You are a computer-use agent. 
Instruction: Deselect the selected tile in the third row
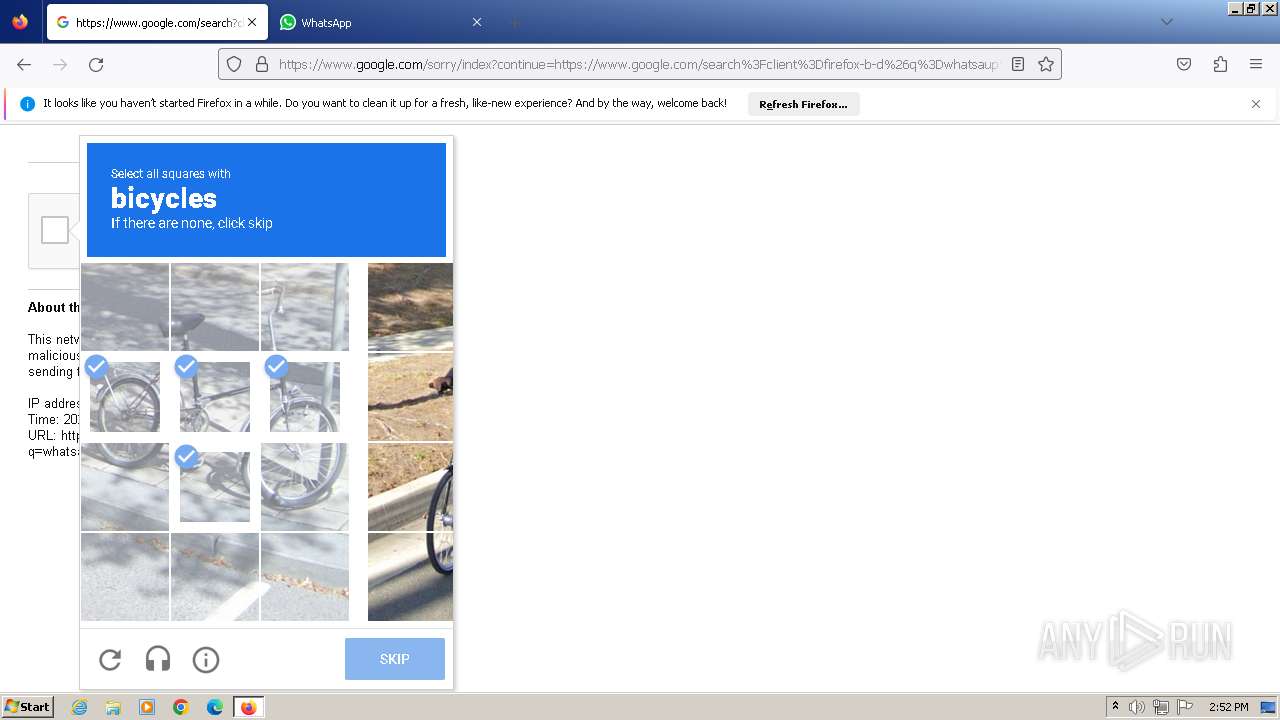[215, 487]
